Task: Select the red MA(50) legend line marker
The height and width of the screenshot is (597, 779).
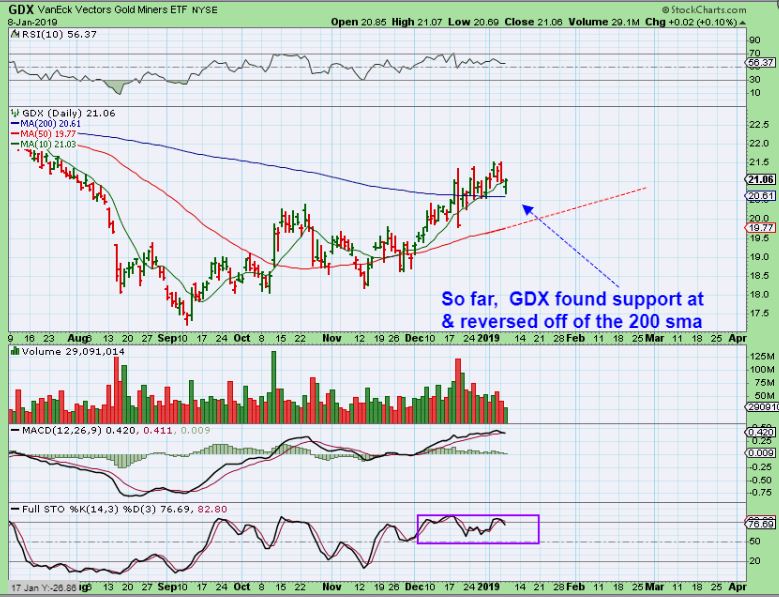Action: pos(15,134)
